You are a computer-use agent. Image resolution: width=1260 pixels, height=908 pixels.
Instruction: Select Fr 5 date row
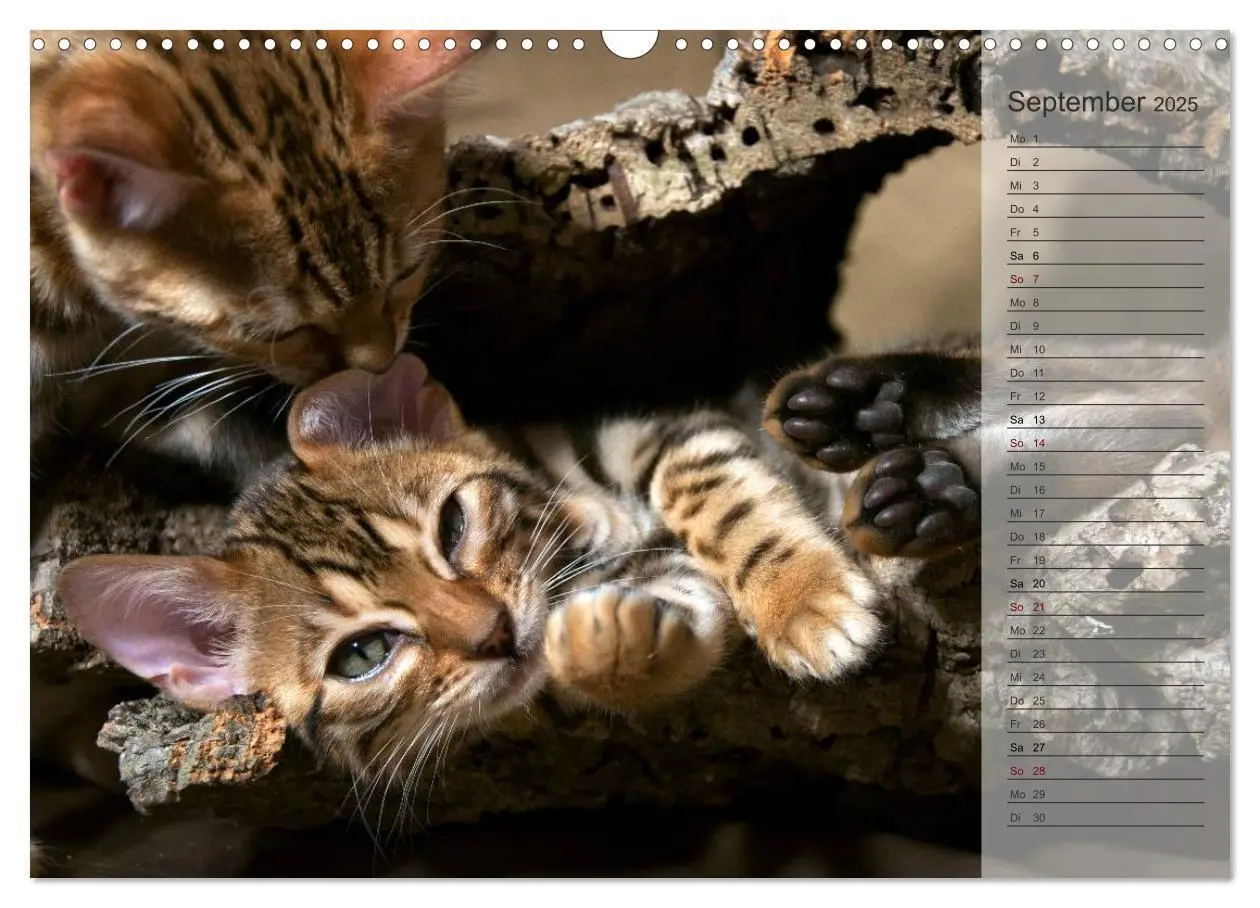pos(1105,232)
